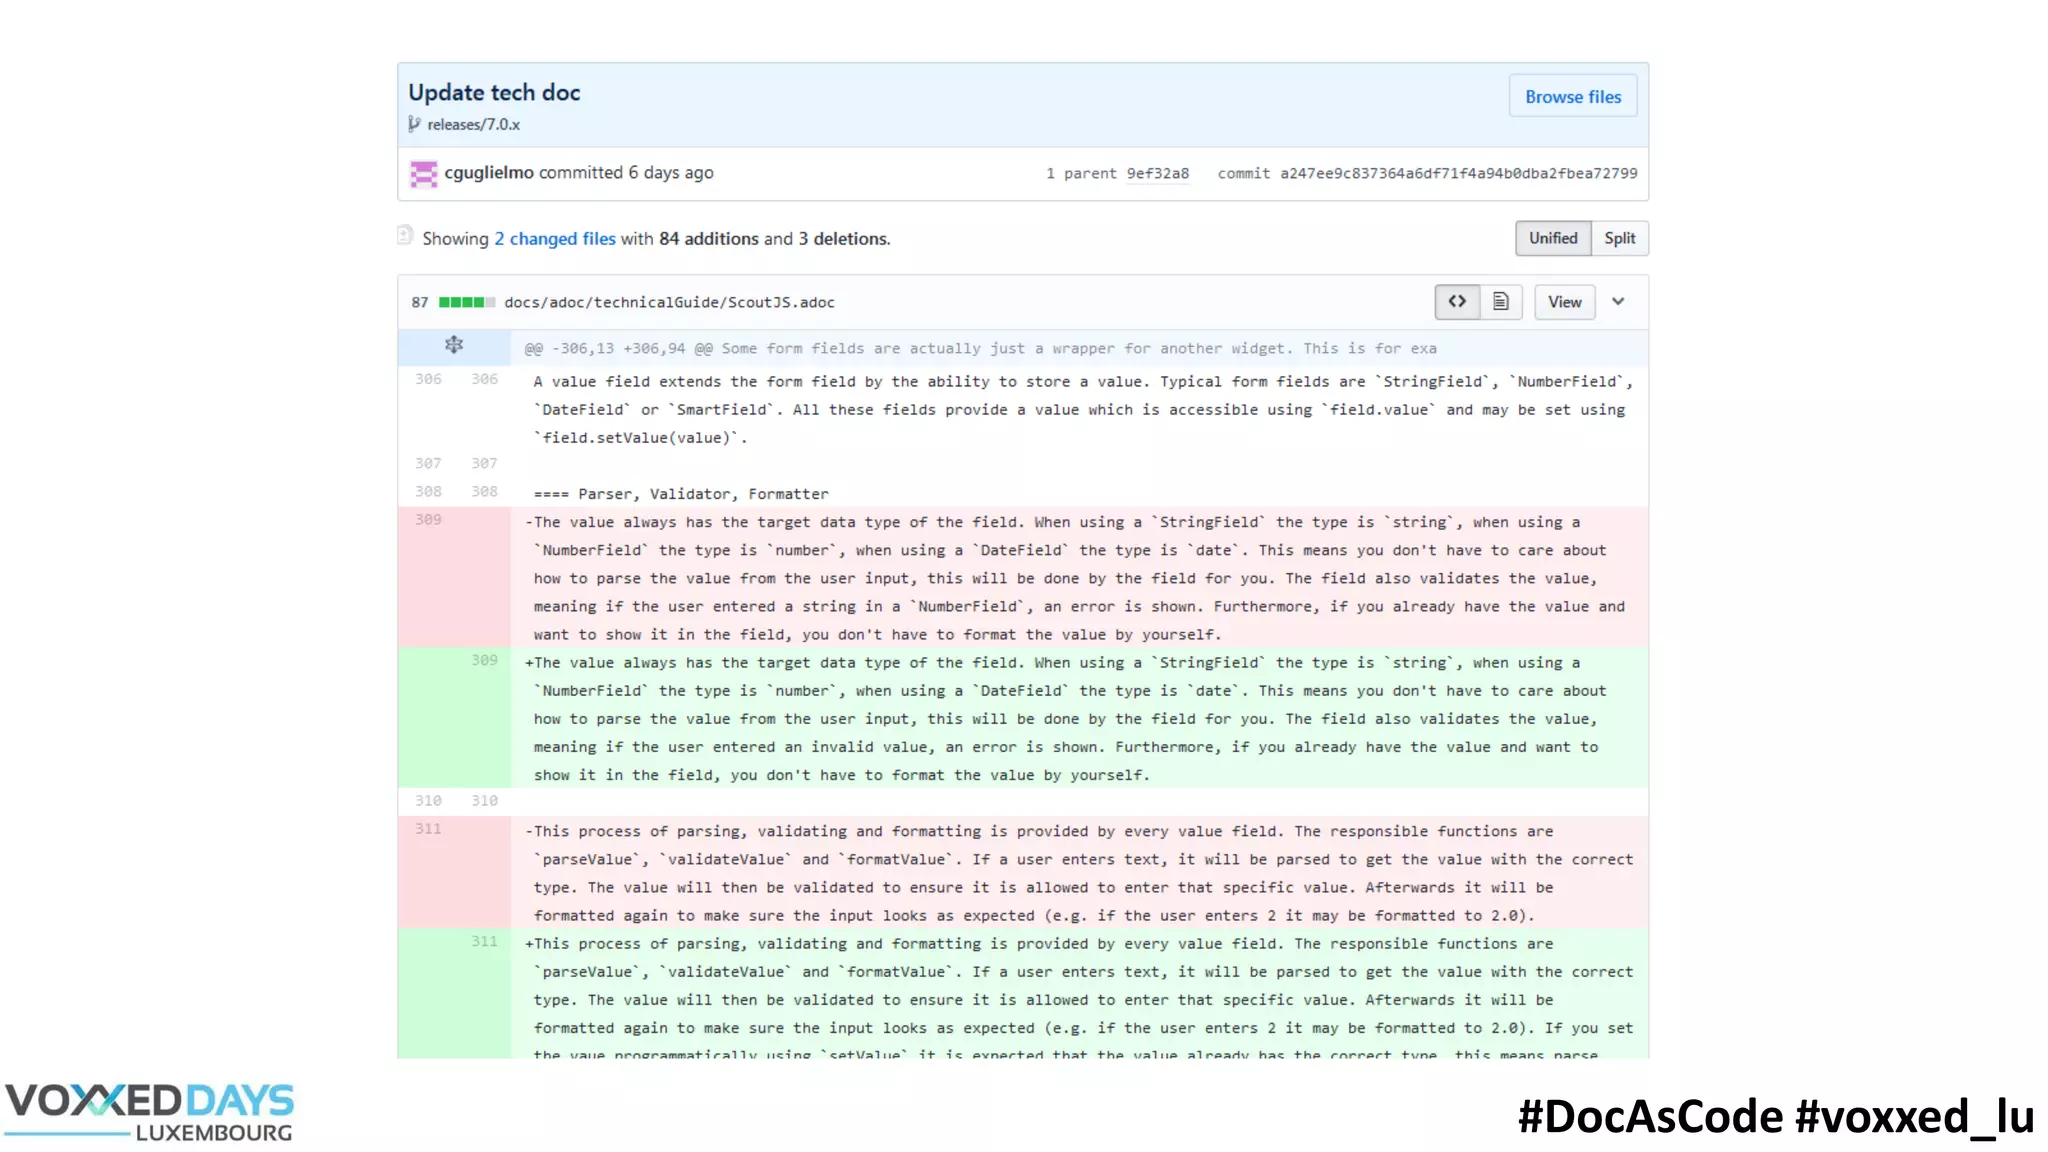Switch to Split diff view

click(x=1619, y=238)
